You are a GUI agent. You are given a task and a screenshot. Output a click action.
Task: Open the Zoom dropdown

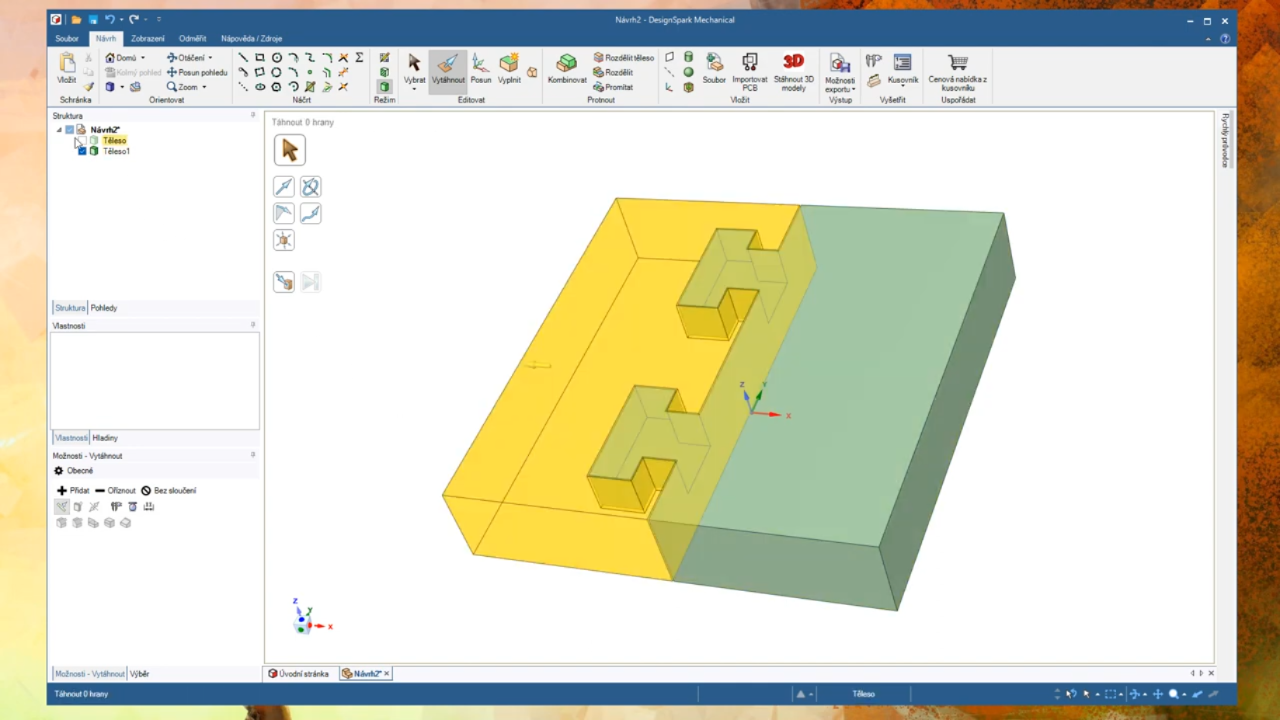[186, 87]
